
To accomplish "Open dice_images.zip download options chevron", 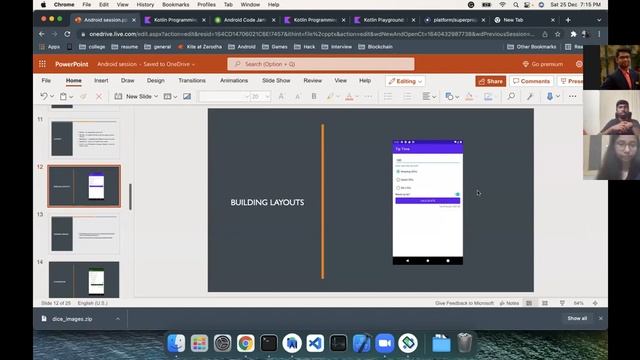I will click(x=118, y=319).
